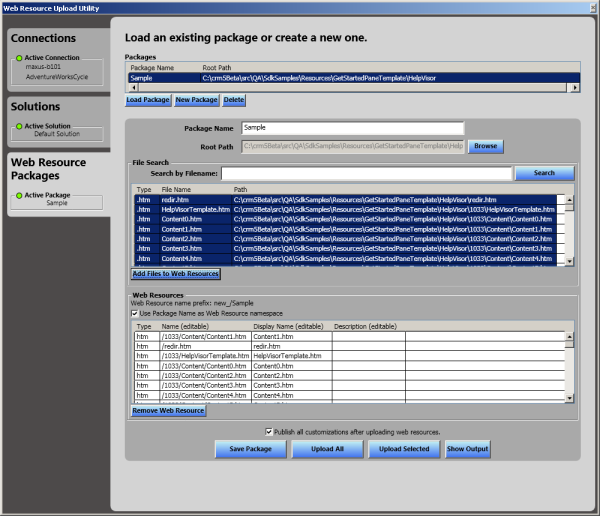Click Browse next to Root Path
Screen dimensions: 600x516
[x=485, y=146]
